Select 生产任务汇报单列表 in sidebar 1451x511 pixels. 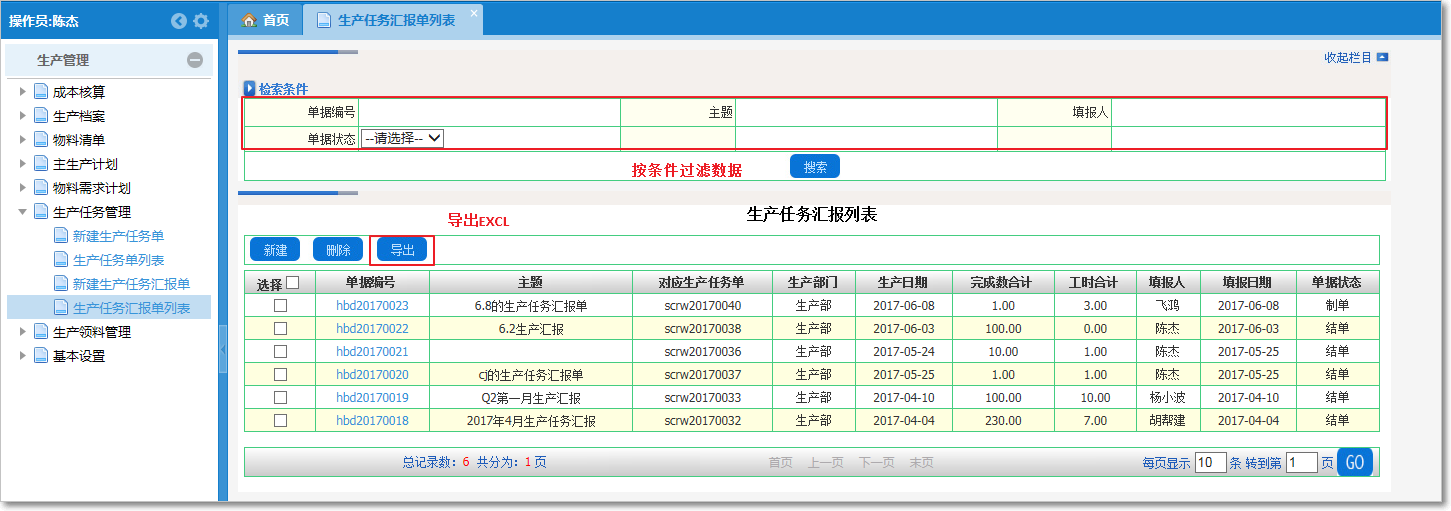131,308
